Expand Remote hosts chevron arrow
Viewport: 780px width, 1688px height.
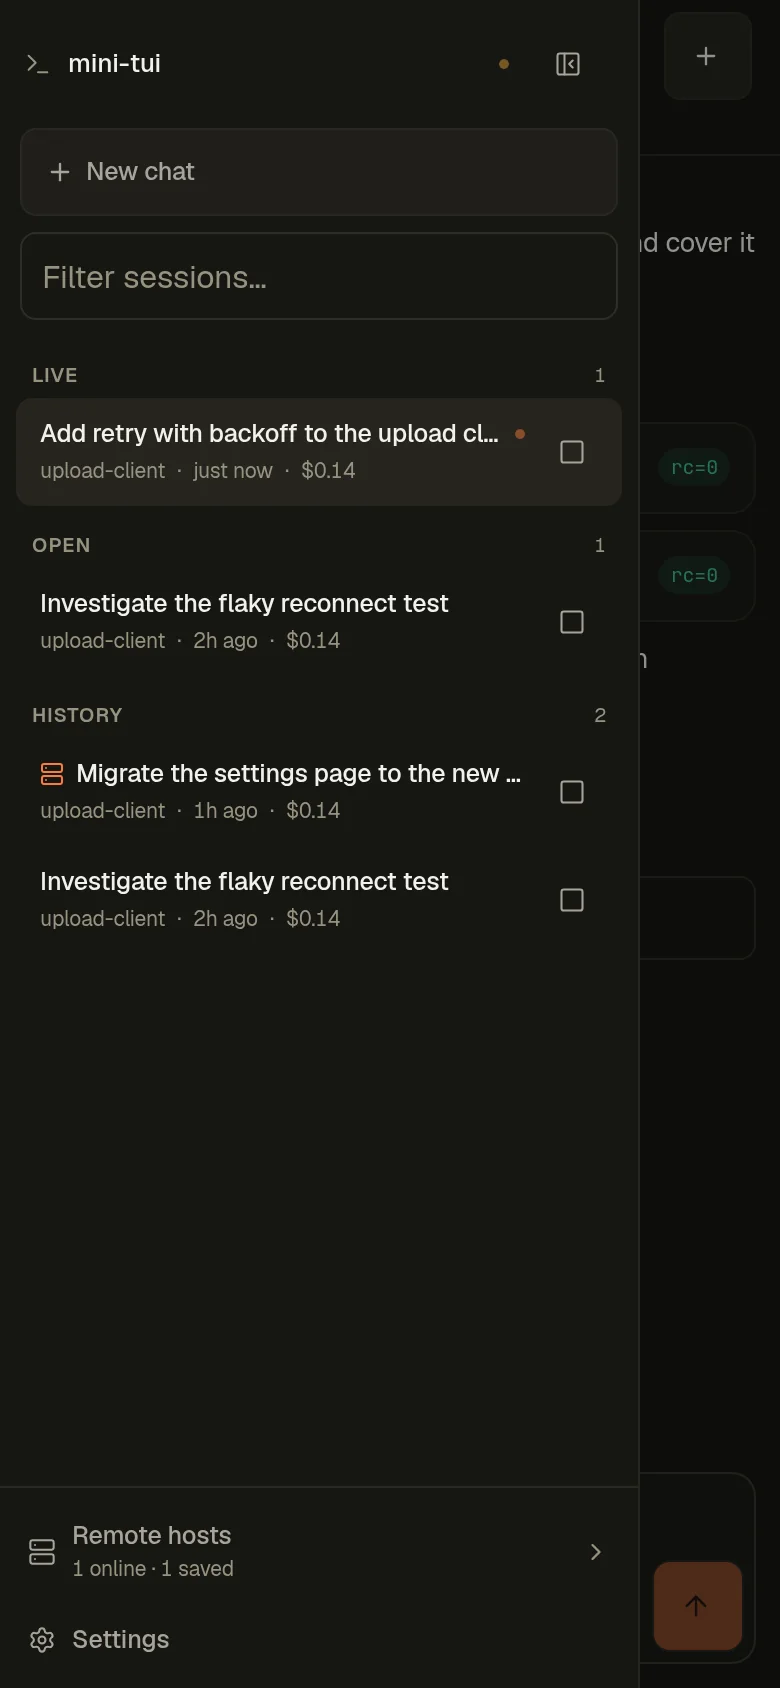[x=596, y=1552]
